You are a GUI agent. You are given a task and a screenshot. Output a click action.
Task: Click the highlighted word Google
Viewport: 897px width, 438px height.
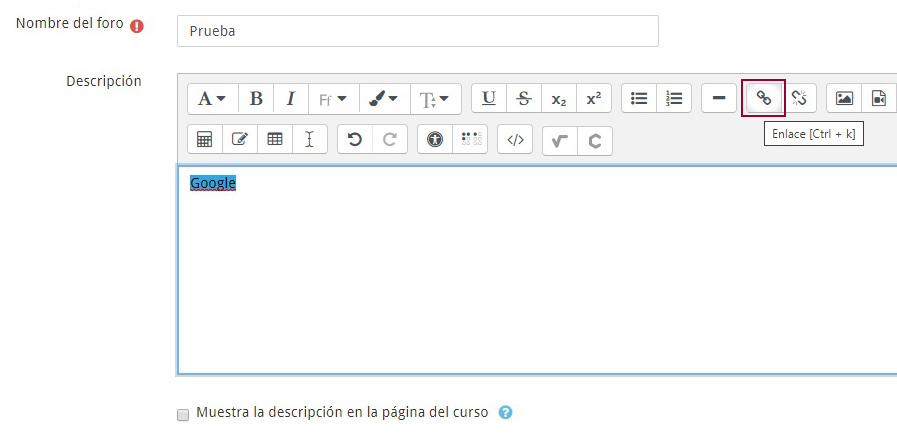coord(213,183)
